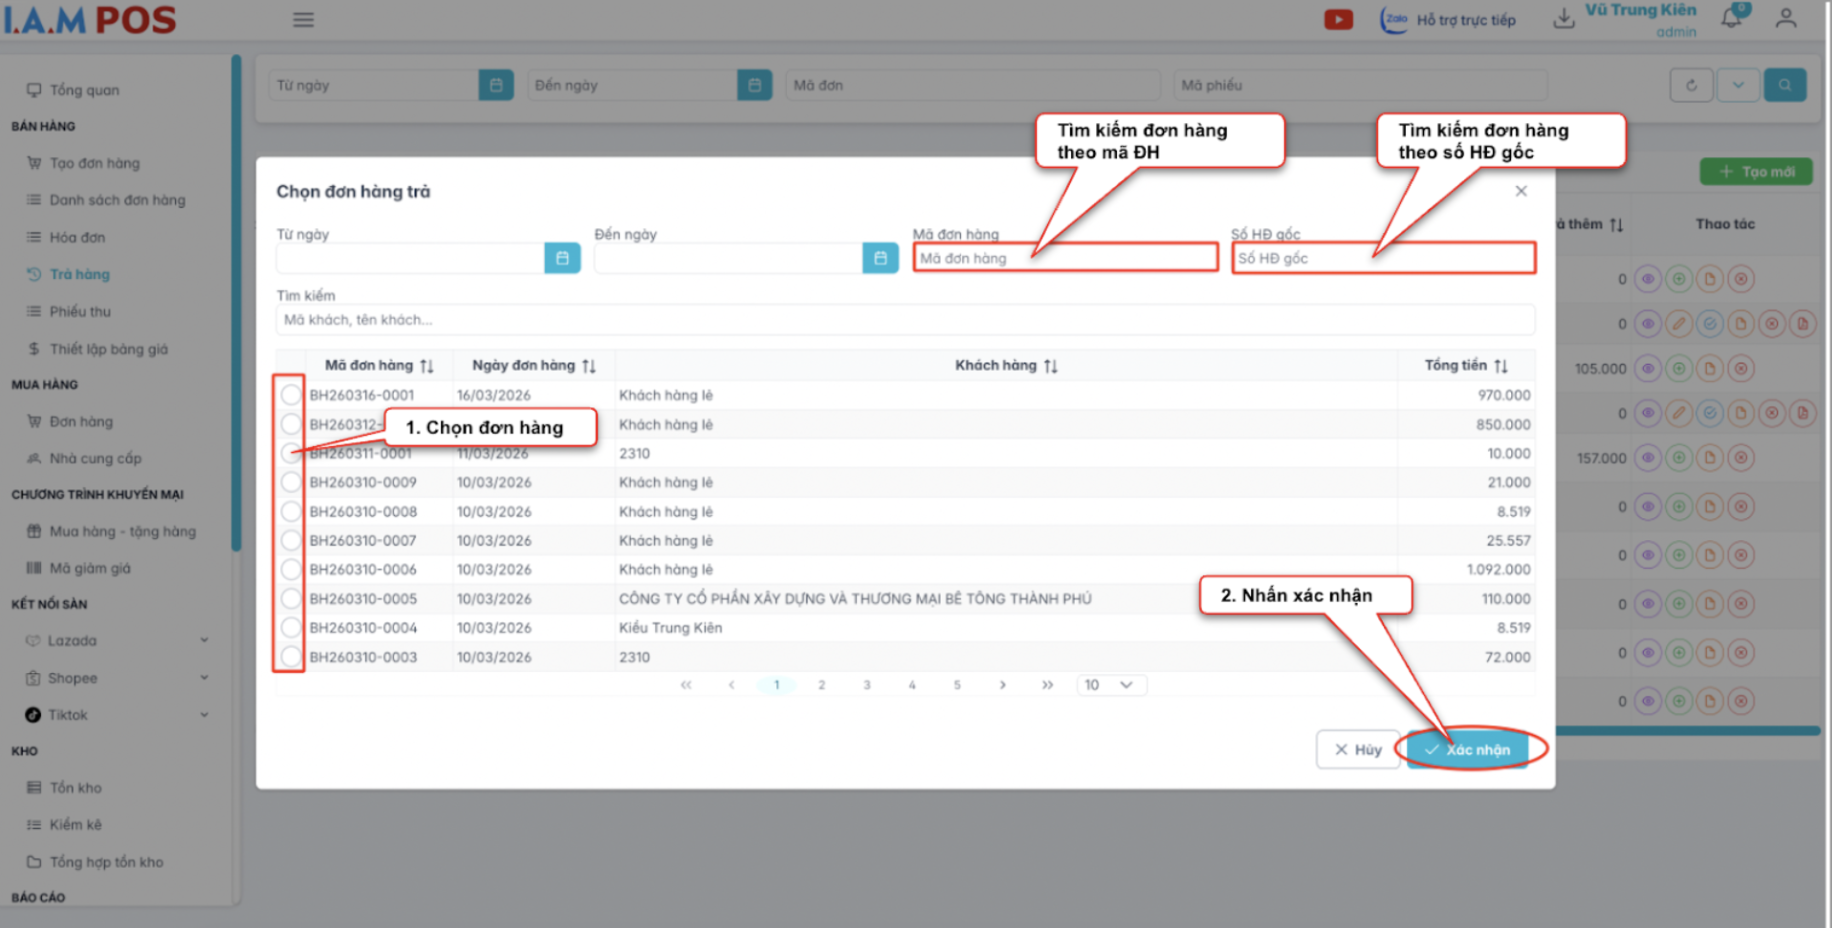This screenshot has height=928, width=1832.
Task: Go to Danh sách đơn hàng menu
Action: coord(117,200)
